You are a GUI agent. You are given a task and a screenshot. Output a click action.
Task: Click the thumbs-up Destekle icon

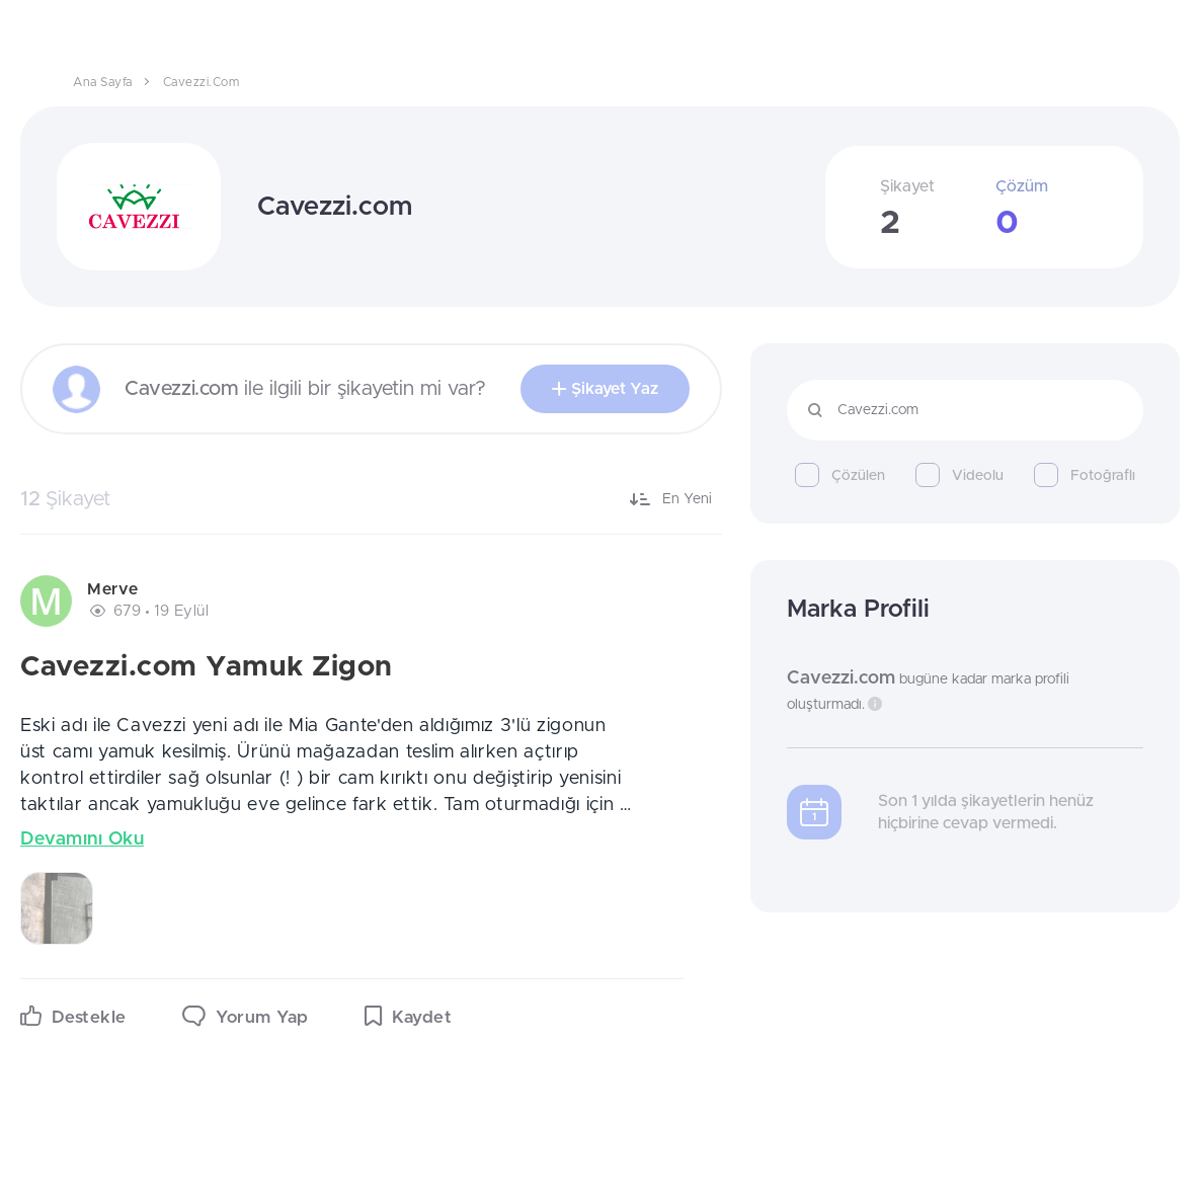(31, 1016)
